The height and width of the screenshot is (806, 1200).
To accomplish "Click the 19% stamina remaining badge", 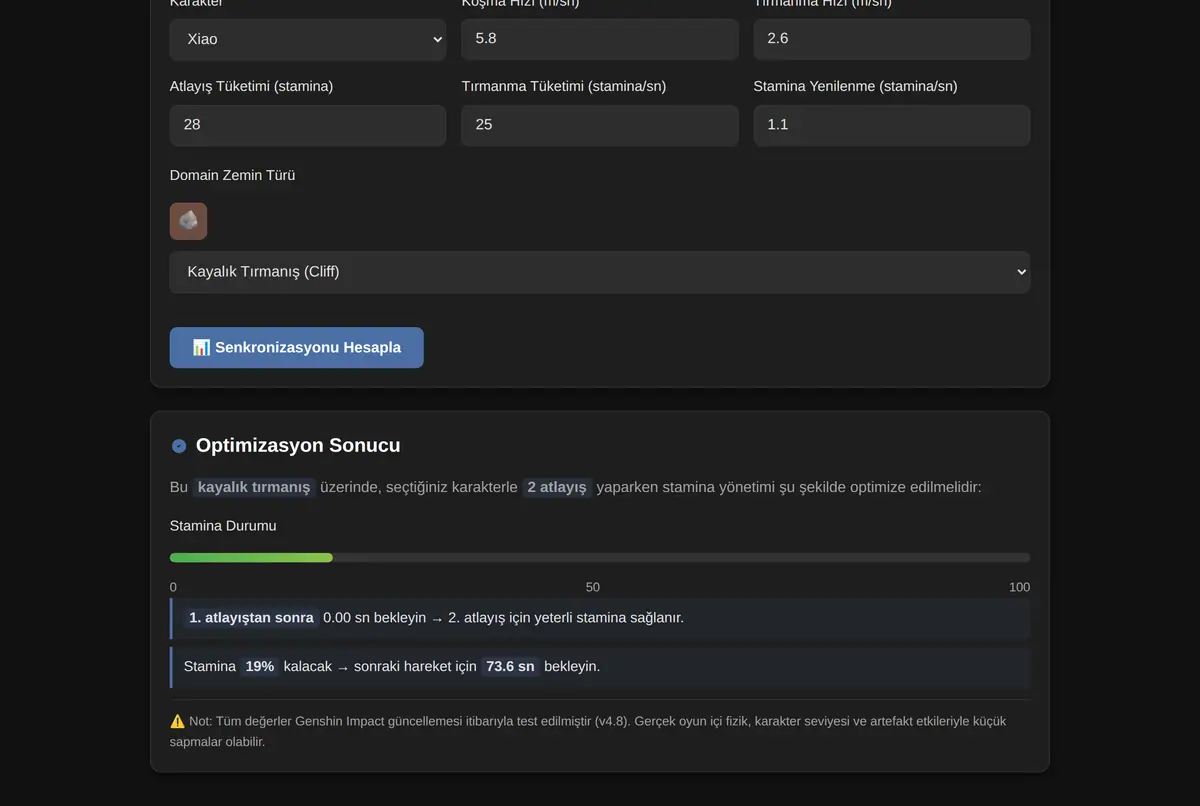I will pyautogui.click(x=260, y=666).
